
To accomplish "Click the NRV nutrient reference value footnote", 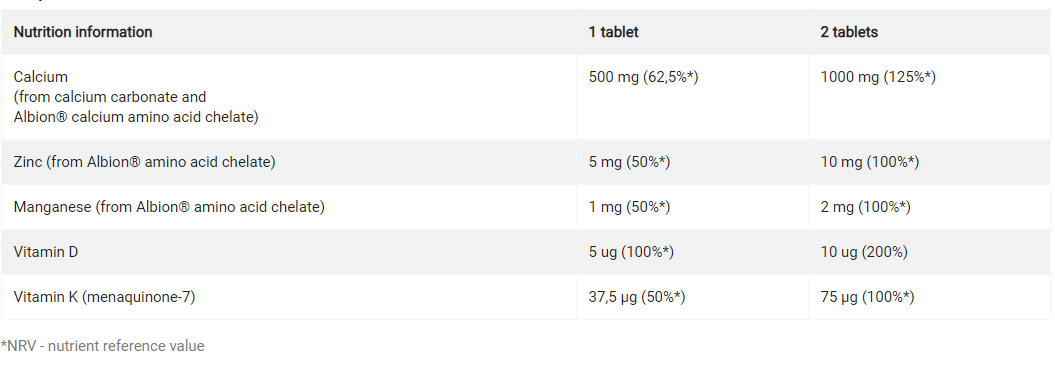I will pyautogui.click(x=102, y=346).
